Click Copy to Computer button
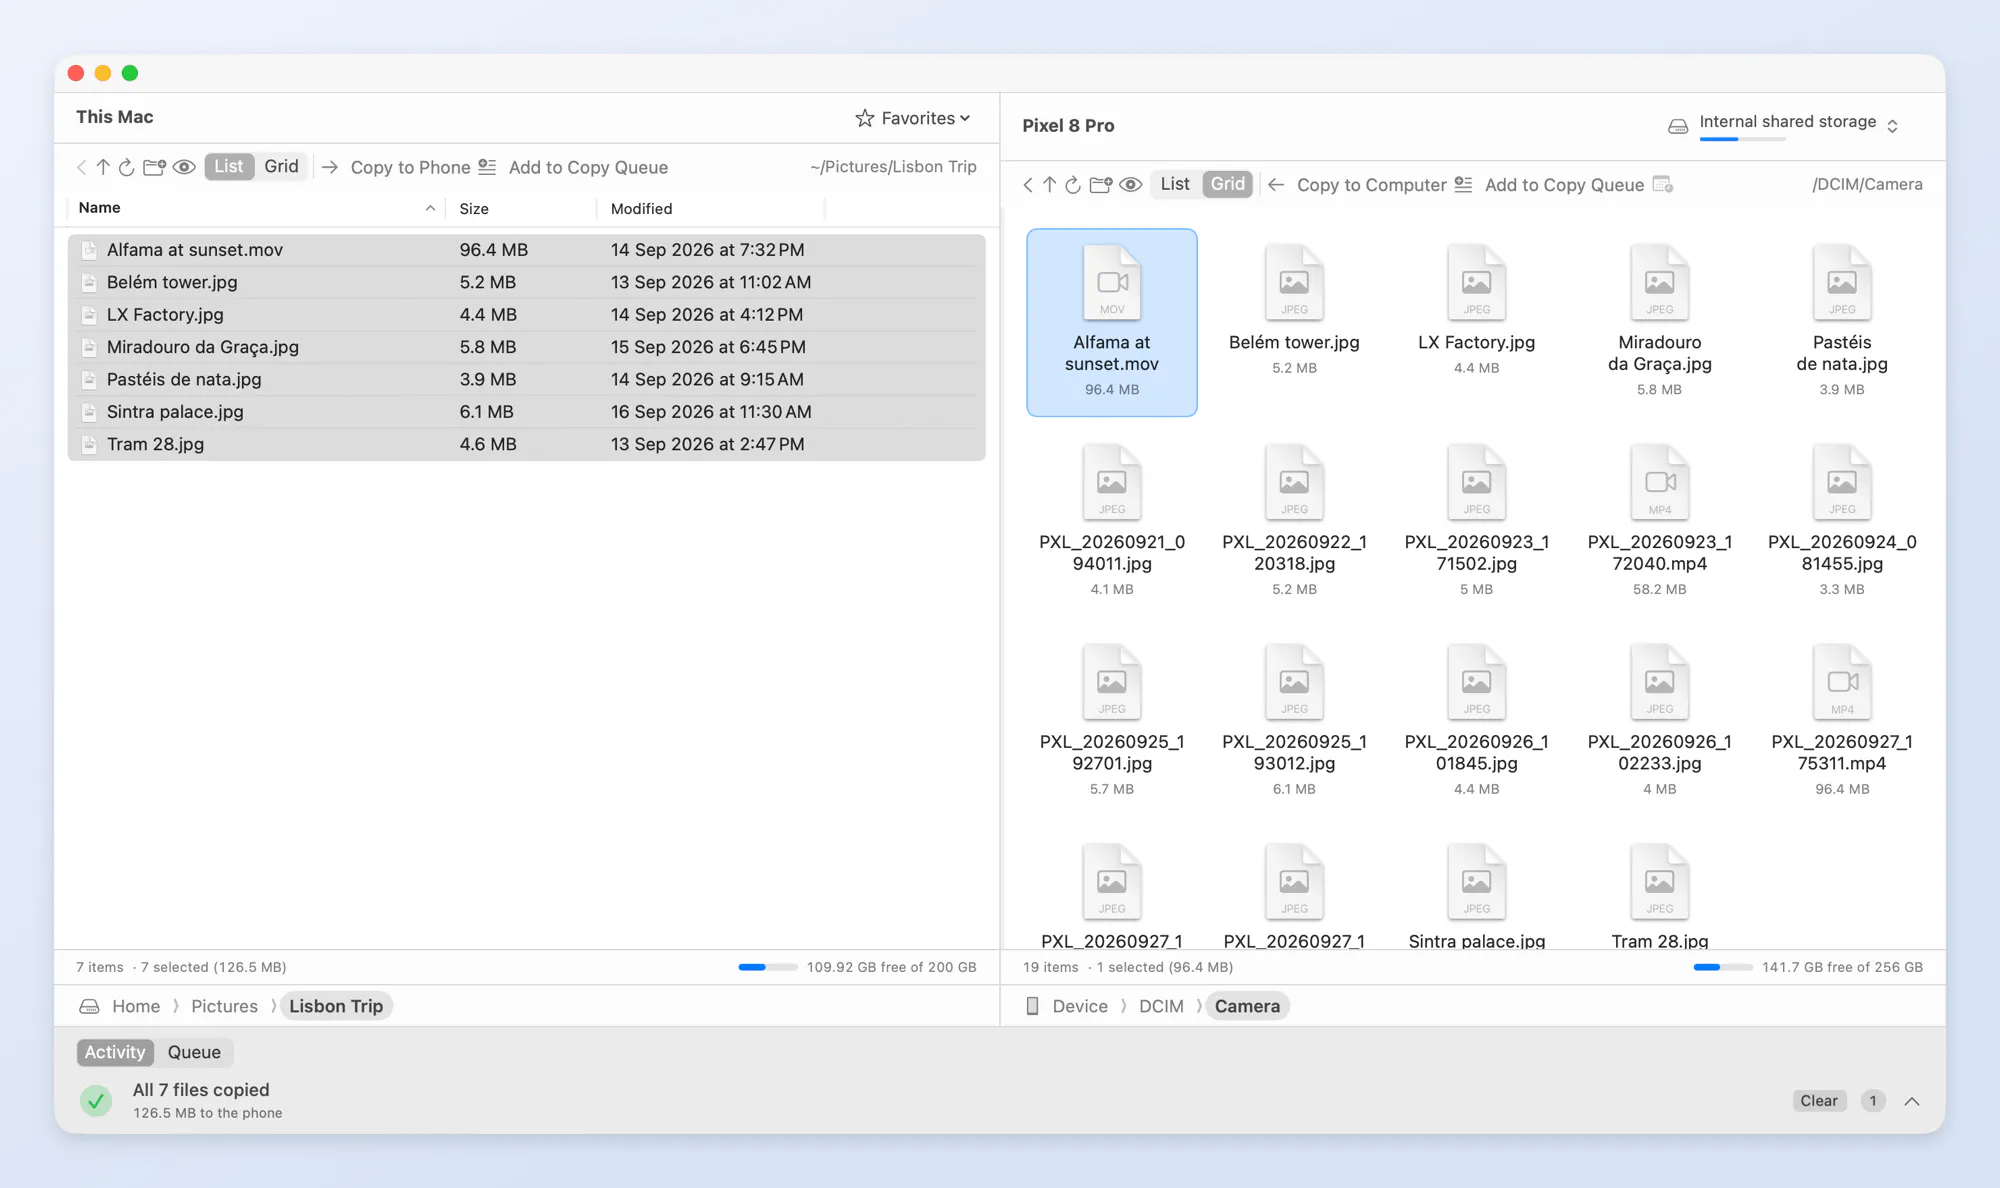 1357,185
